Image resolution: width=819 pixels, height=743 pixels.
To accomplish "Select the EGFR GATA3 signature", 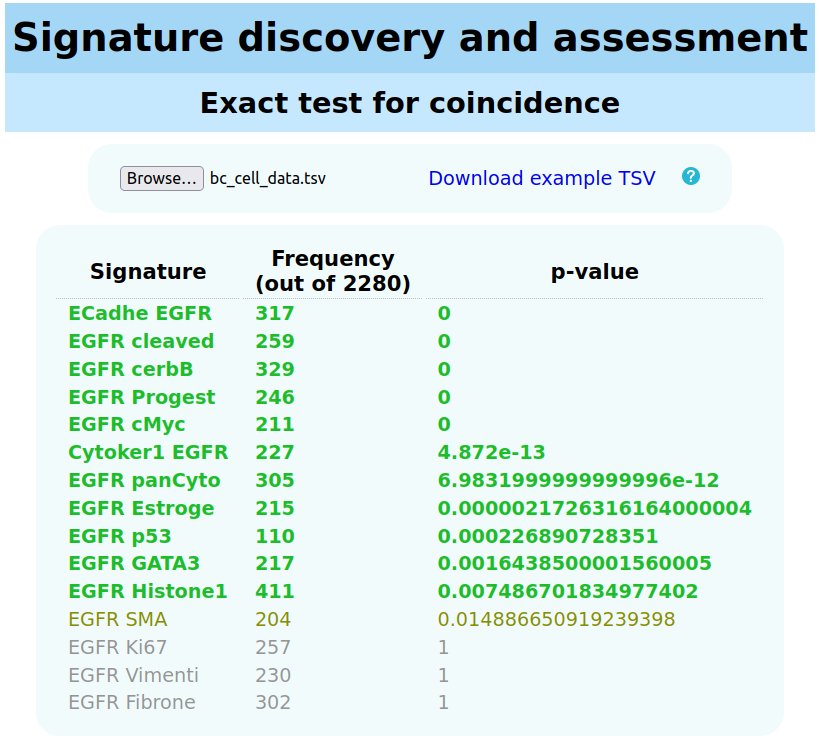I will tap(134, 563).
